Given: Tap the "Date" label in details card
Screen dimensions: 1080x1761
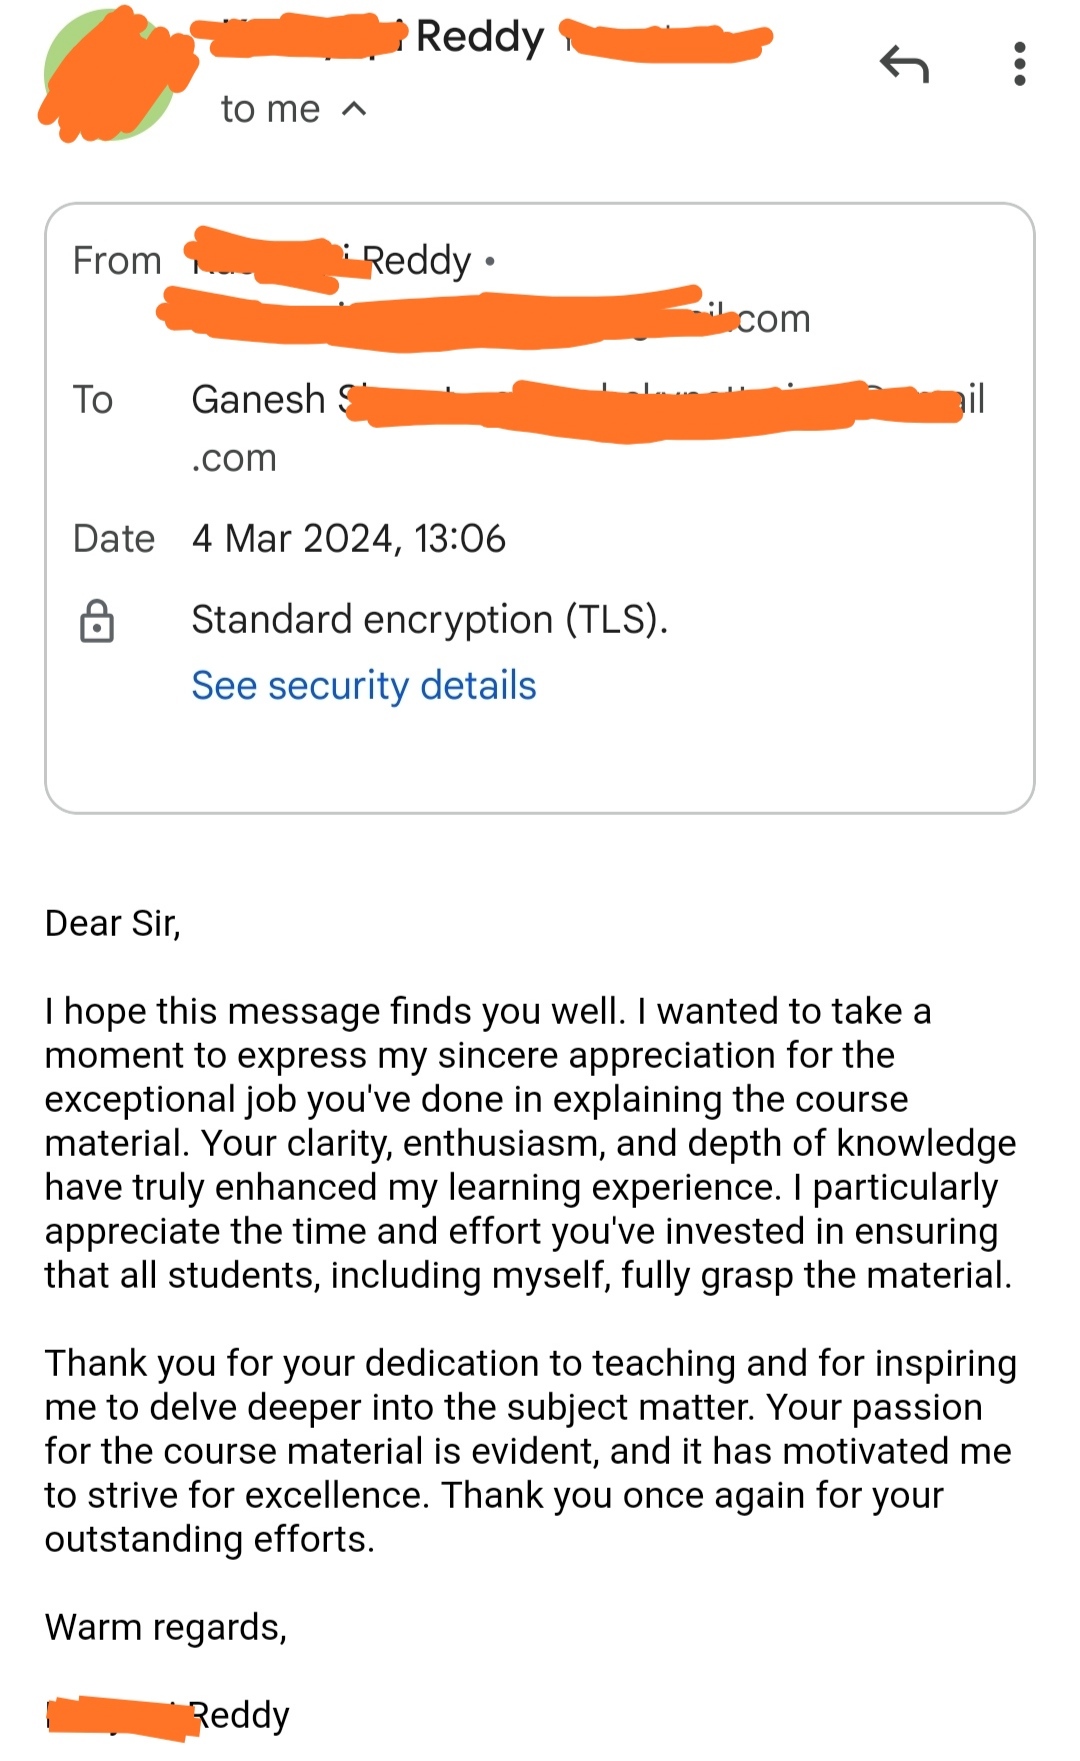Looking at the screenshot, I should coord(114,539).
